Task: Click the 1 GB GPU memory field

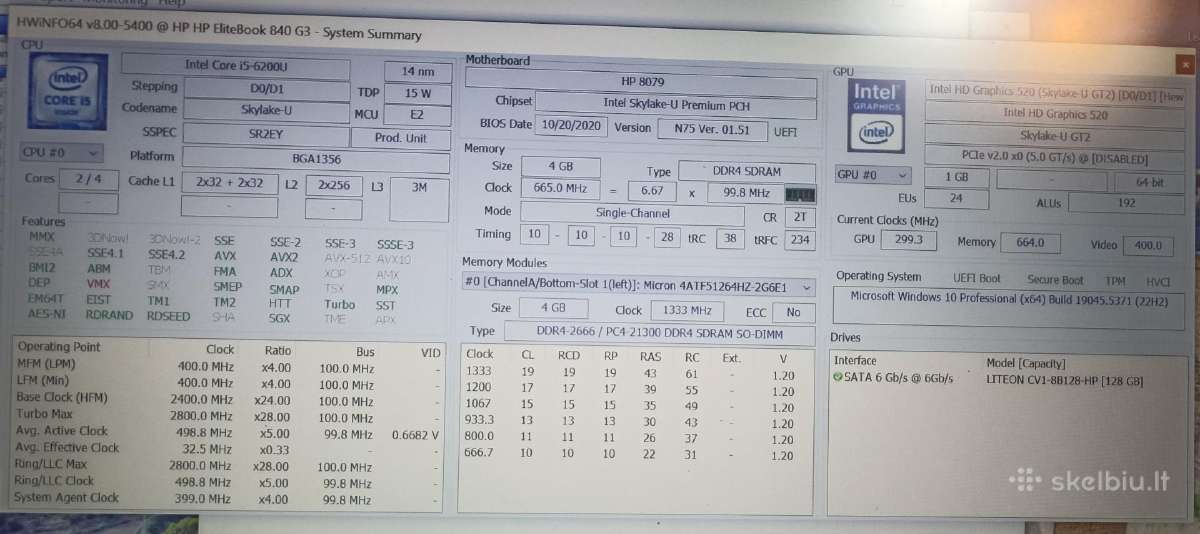Action: [x=955, y=177]
